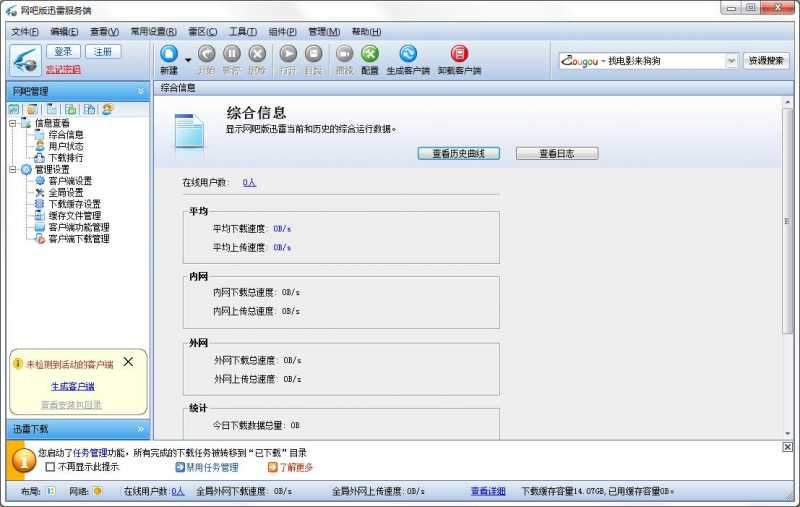This screenshot has height=507, width=800.
Task: Open the 管理(M) menu
Action: pos(324,32)
